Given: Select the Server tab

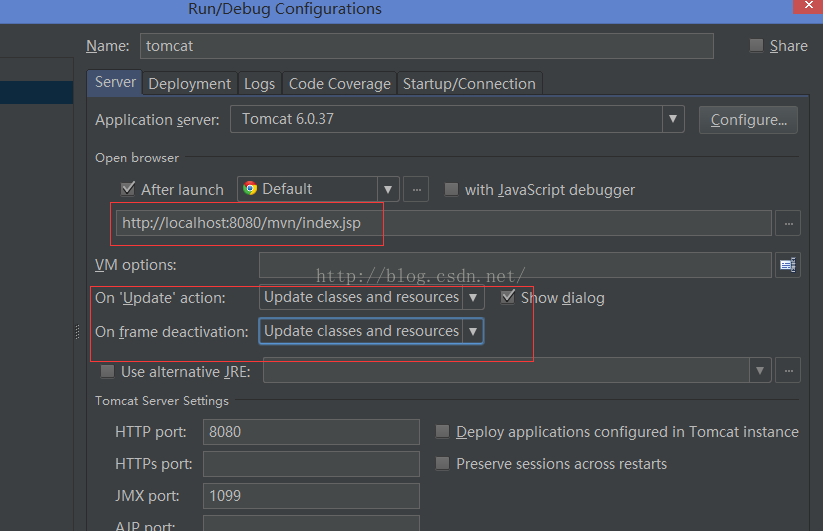Looking at the screenshot, I should [115, 82].
